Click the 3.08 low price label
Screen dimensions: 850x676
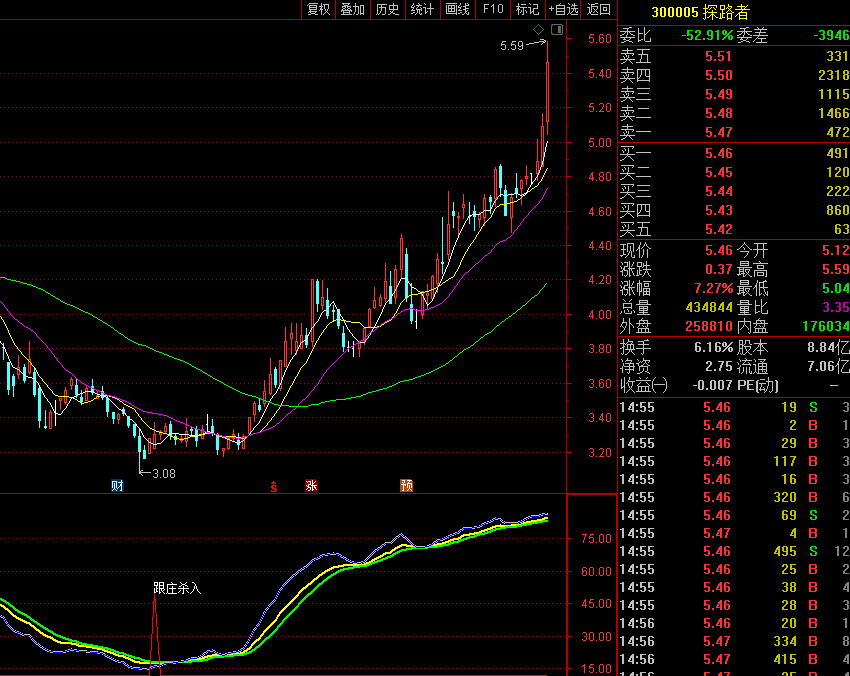click(164, 474)
